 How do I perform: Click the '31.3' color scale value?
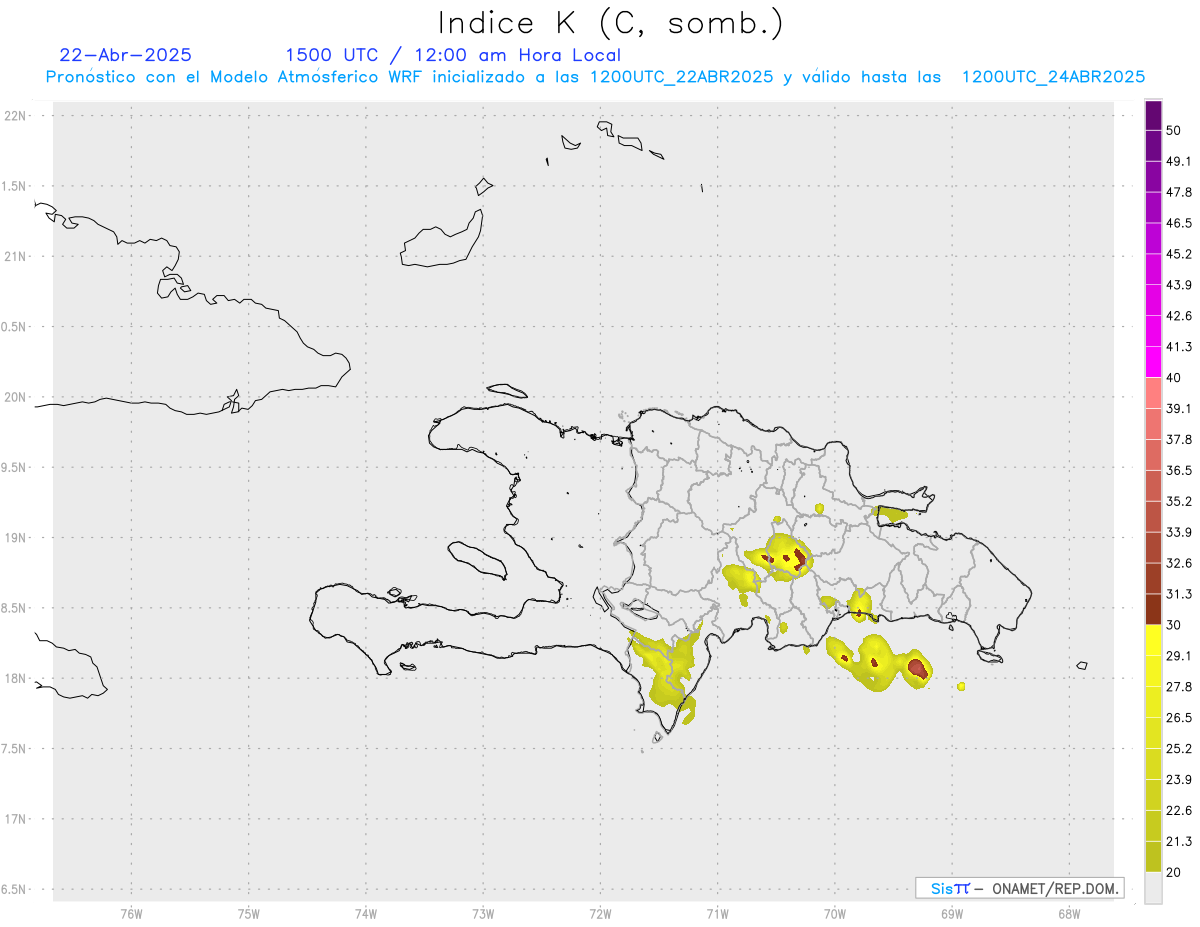coord(1179,594)
